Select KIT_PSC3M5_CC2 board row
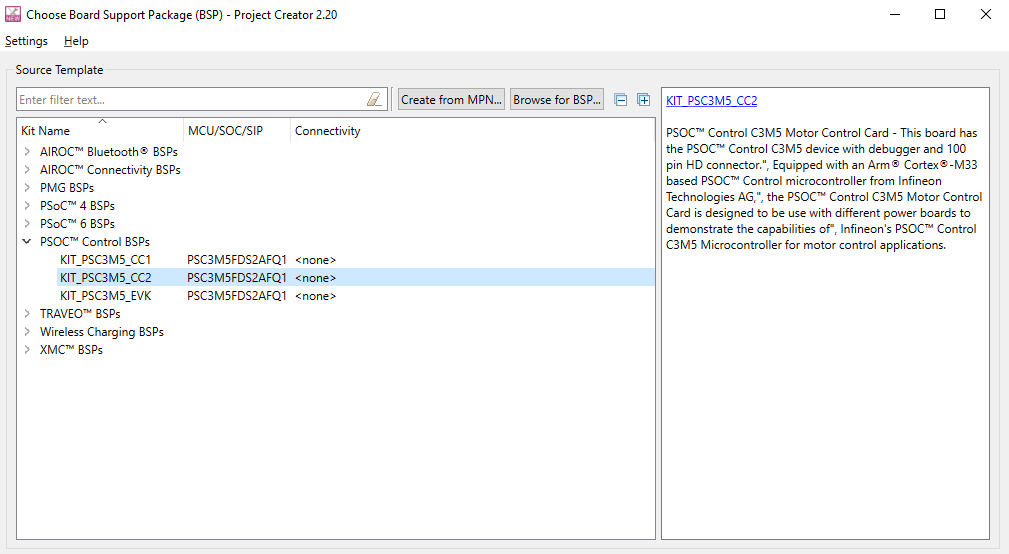The image size is (1009, 554). pyautogui.click(x=356, y=278)
